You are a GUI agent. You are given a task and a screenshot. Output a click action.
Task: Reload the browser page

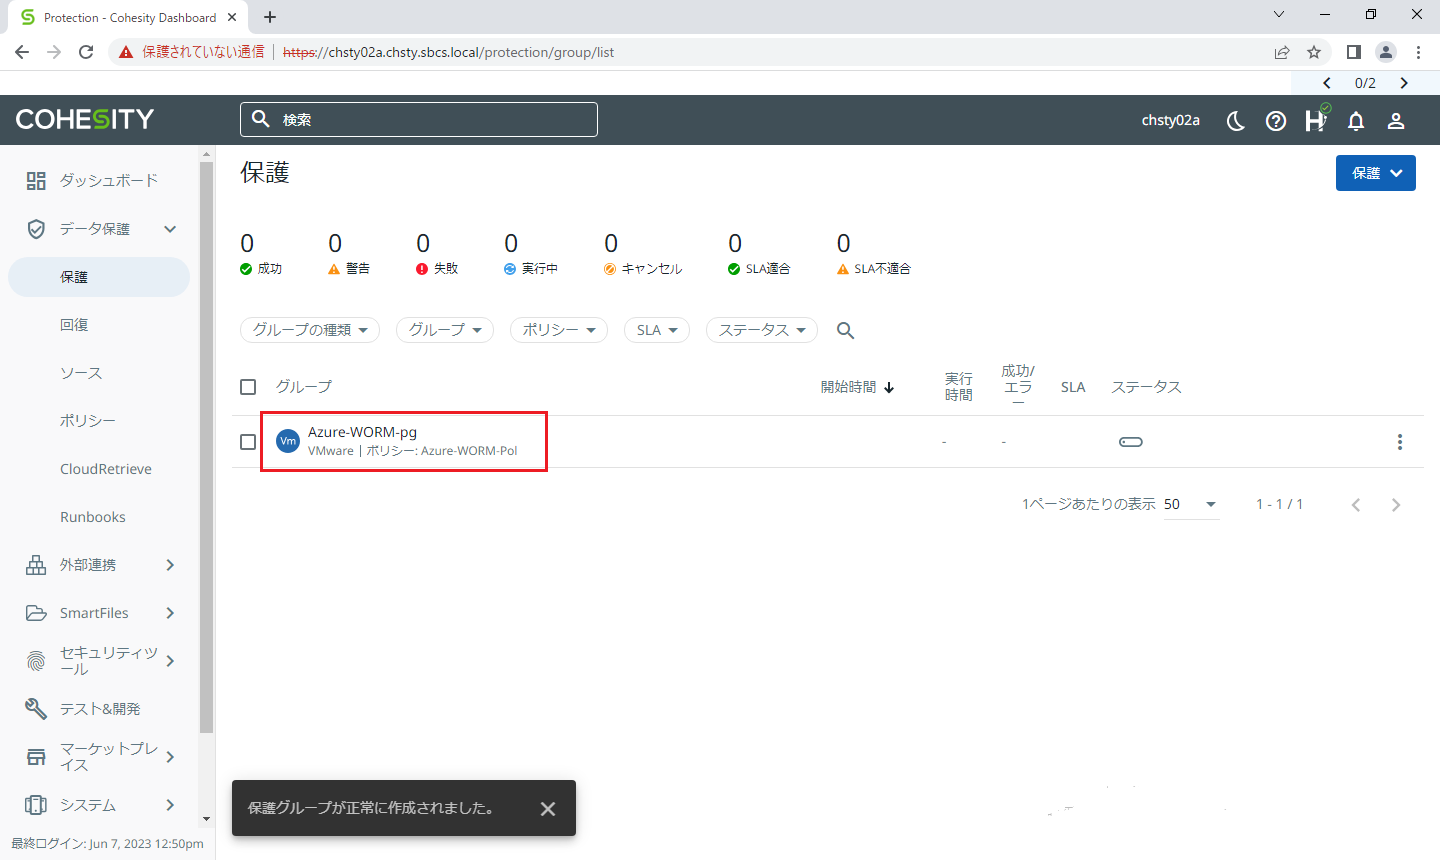coord(86,52)
